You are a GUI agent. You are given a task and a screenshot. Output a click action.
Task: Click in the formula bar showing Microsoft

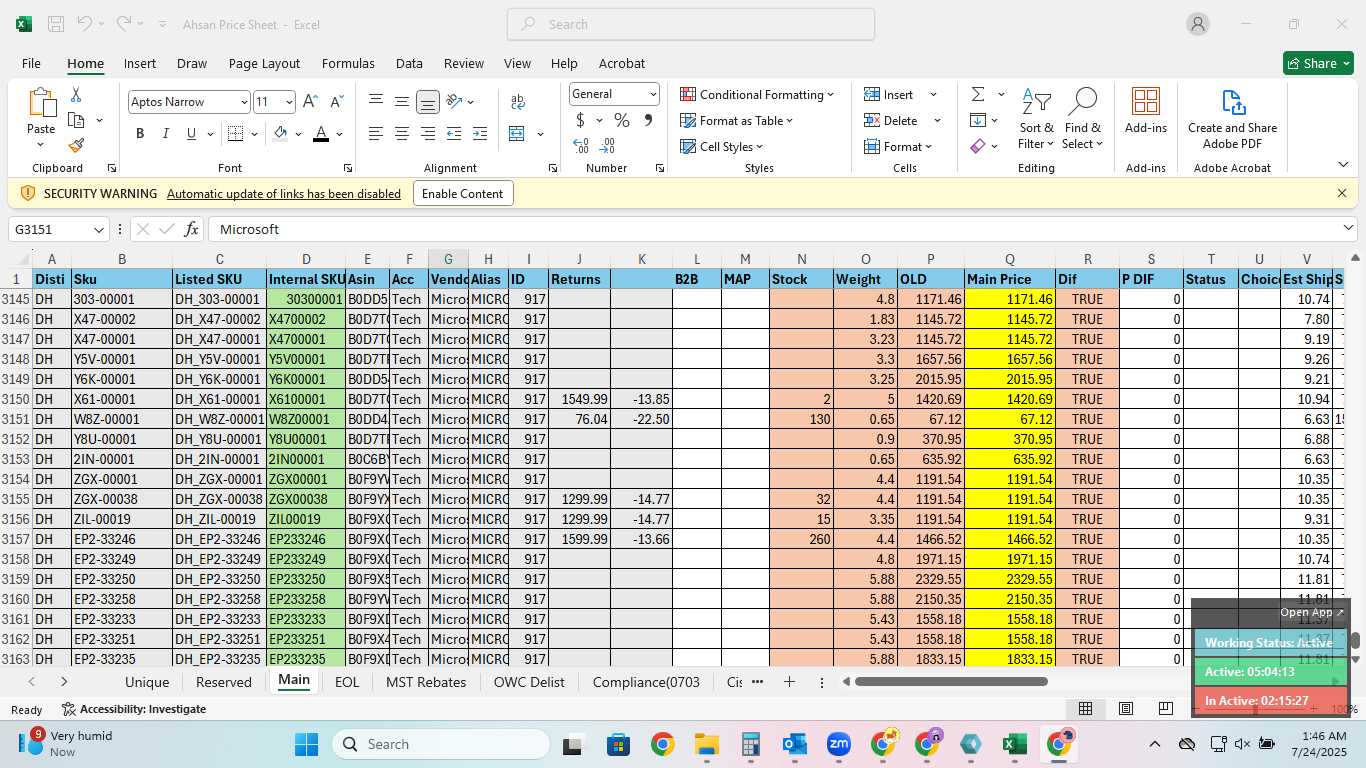click(x=780, y=229)
